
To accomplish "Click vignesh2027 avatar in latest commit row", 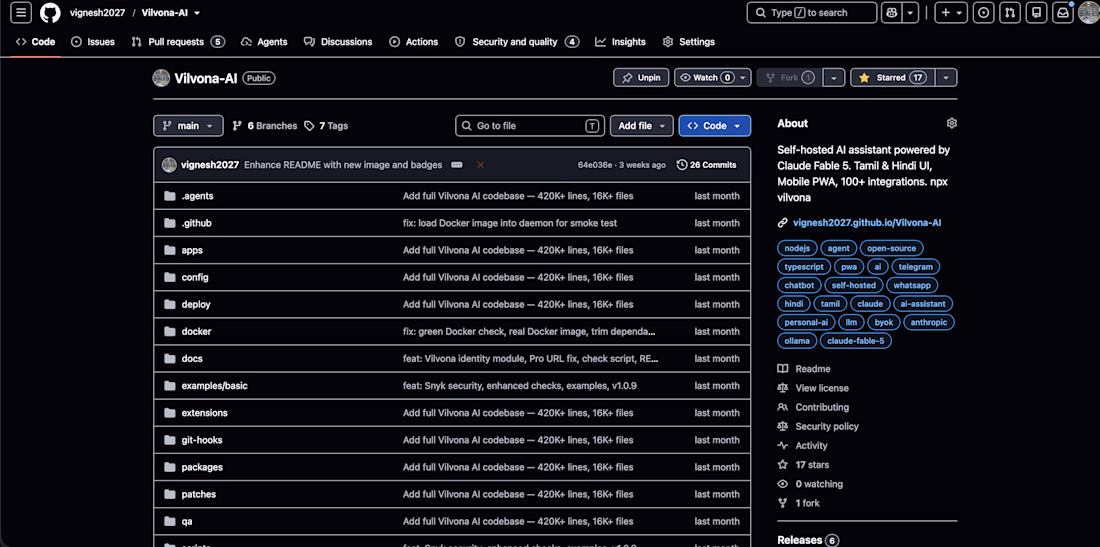I will pyautogui.click(x=169, y=165).
